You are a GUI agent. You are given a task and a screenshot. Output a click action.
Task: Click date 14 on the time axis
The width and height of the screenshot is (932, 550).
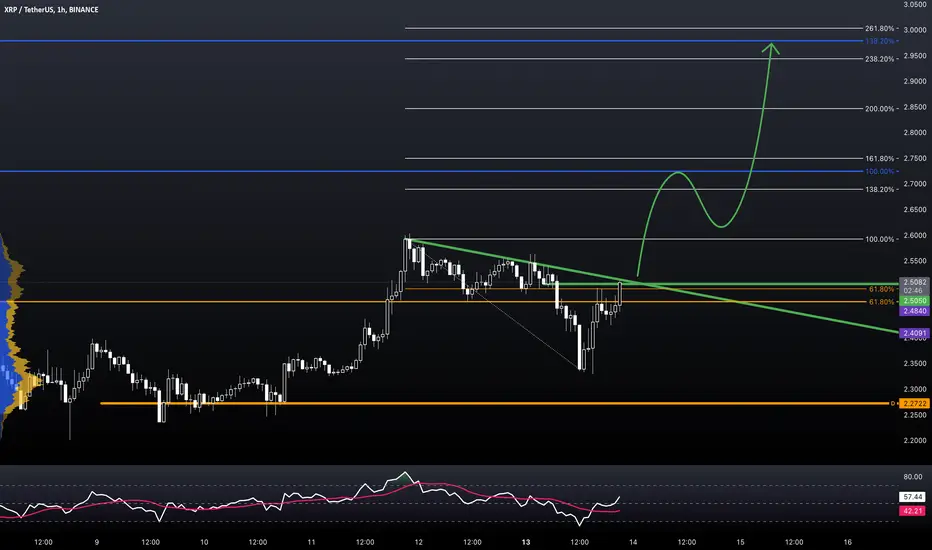[633, 542]
